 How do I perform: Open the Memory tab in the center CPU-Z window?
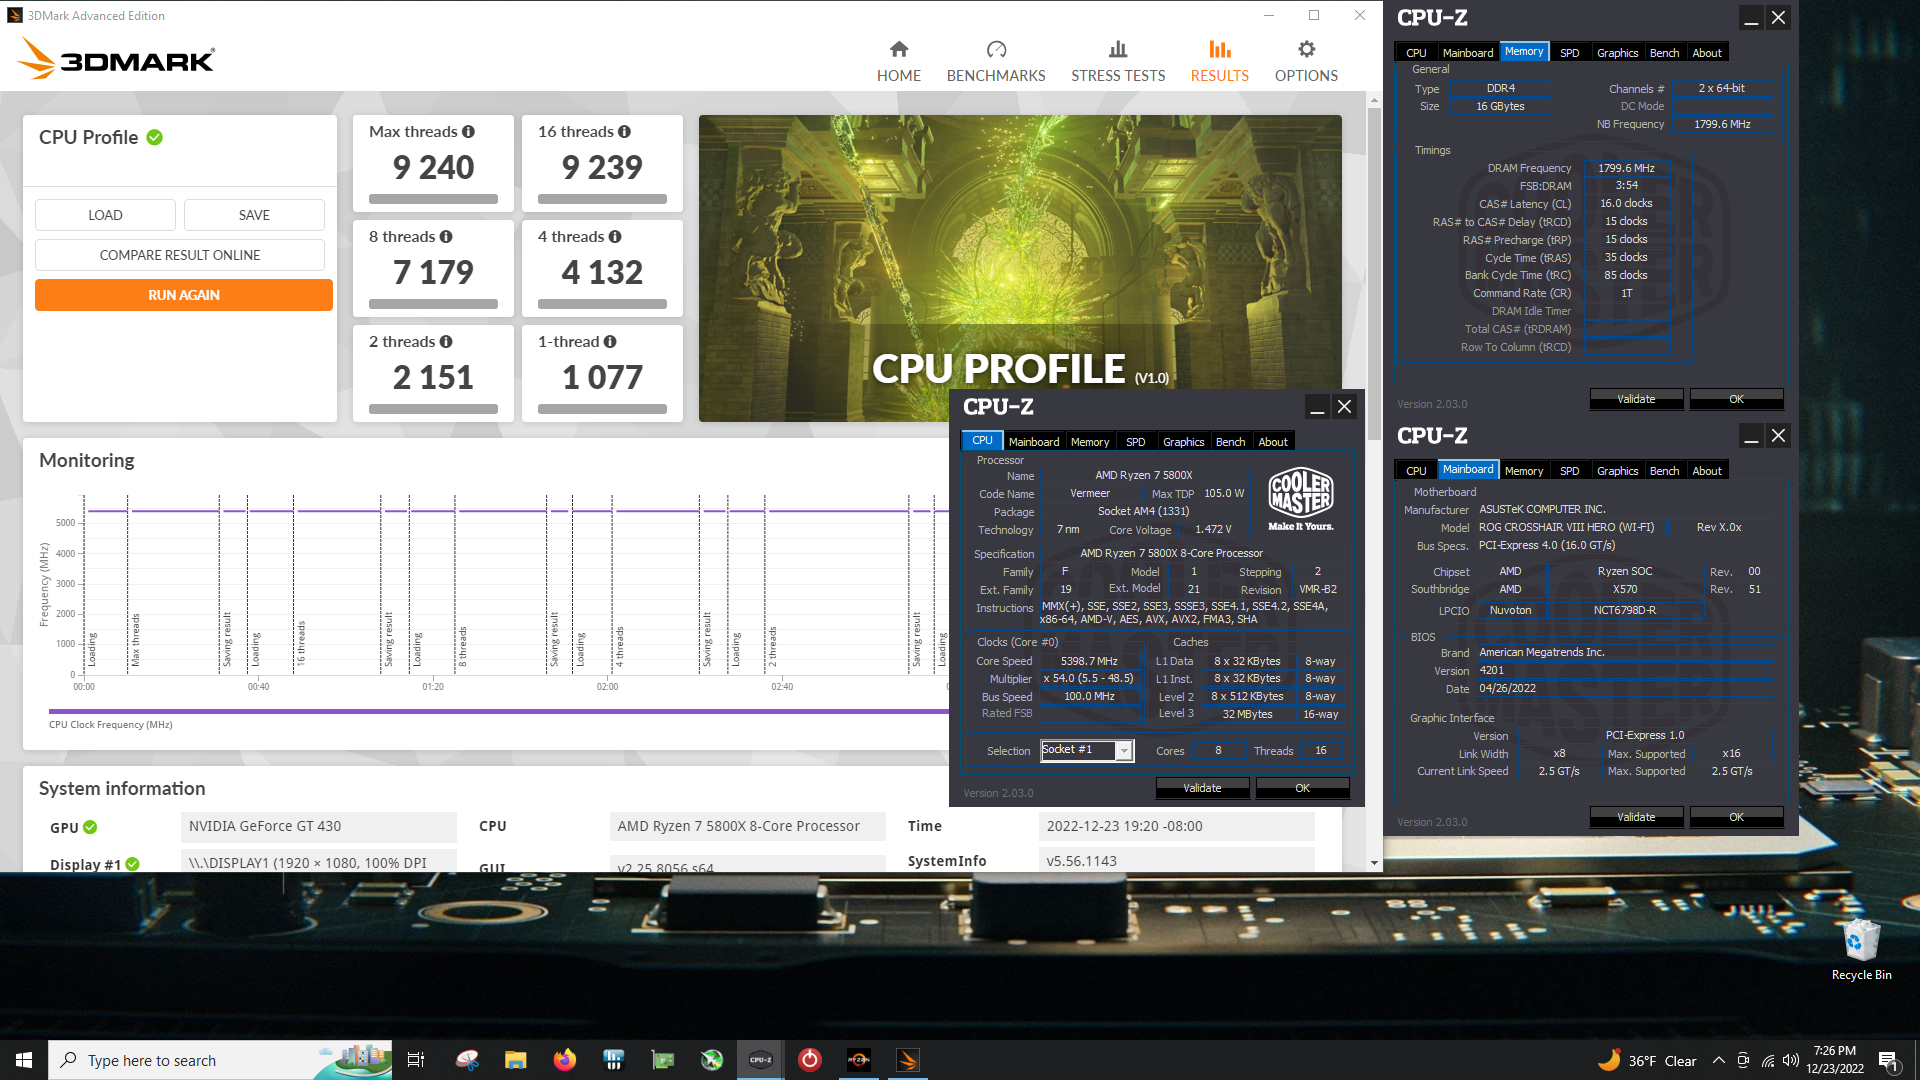click(x=1090, y=441)
